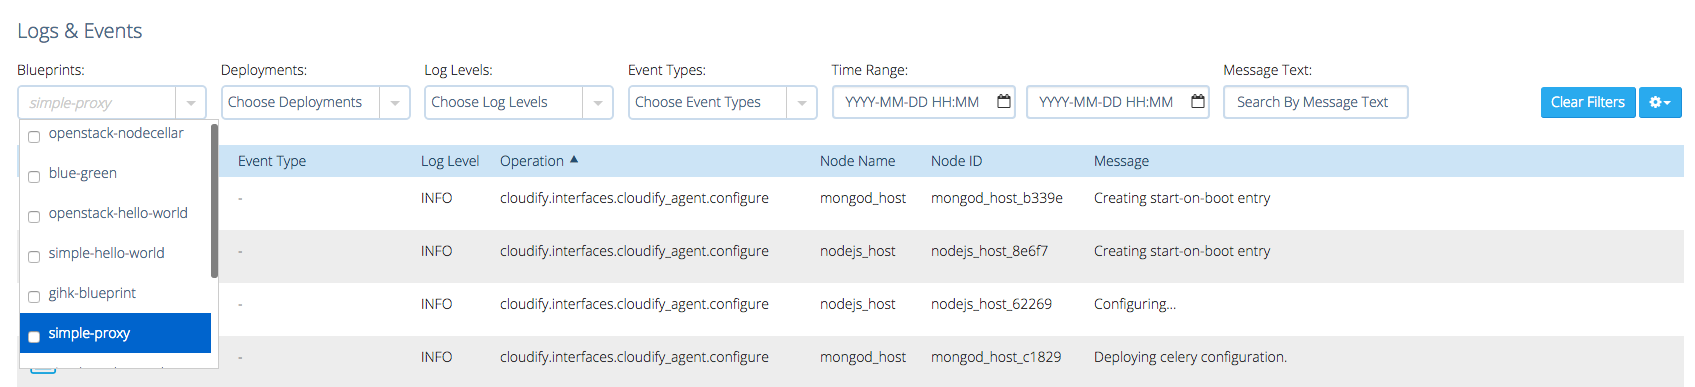Click the Logs & Events title
Viewport: 1695px width, 387px height.
click(x=80, y=31)
